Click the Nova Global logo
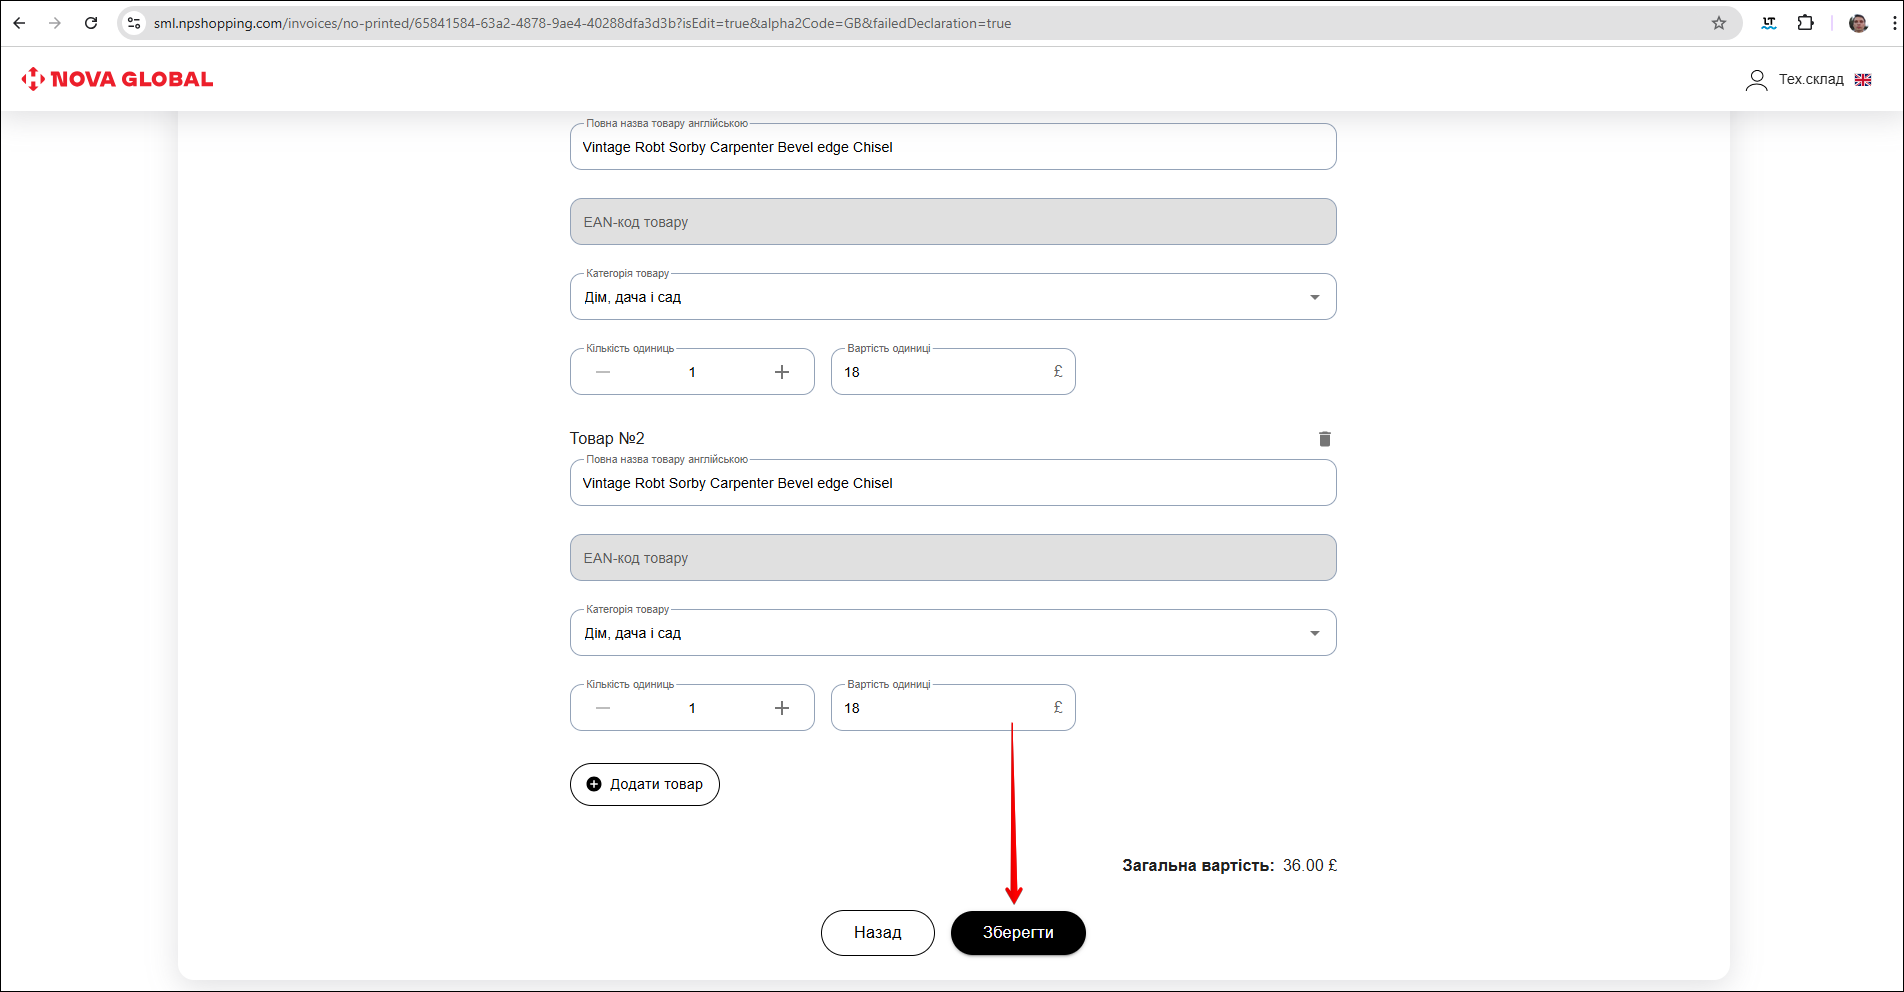The width and height of the screenshot is (1904, 992). [x=118, y=79]
